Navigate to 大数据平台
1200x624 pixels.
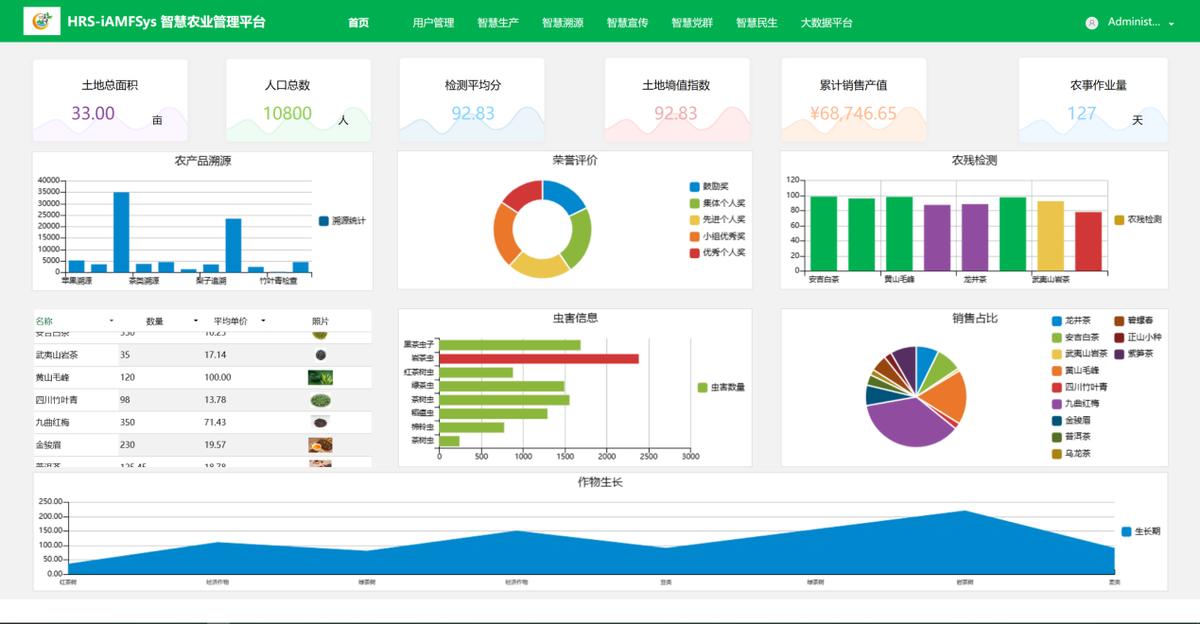824,21
